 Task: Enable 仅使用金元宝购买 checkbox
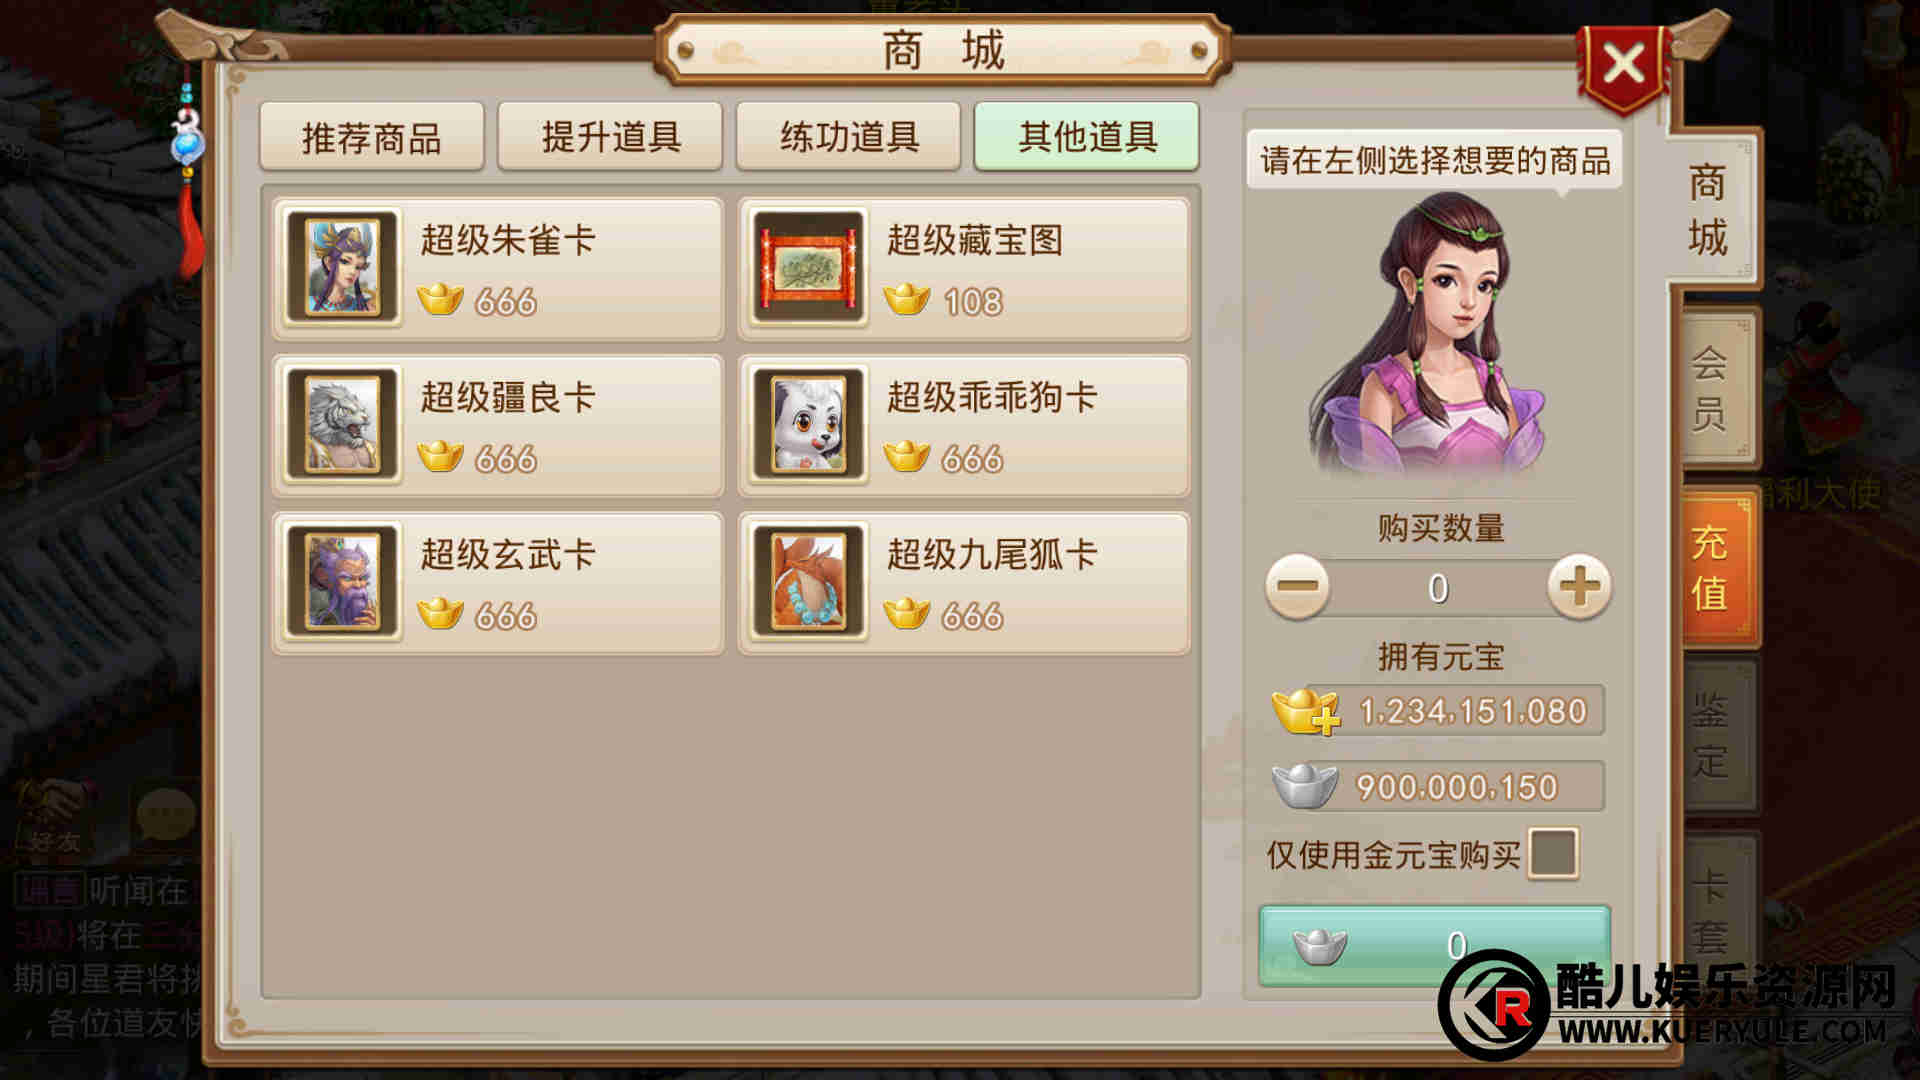pos(1553,853)
